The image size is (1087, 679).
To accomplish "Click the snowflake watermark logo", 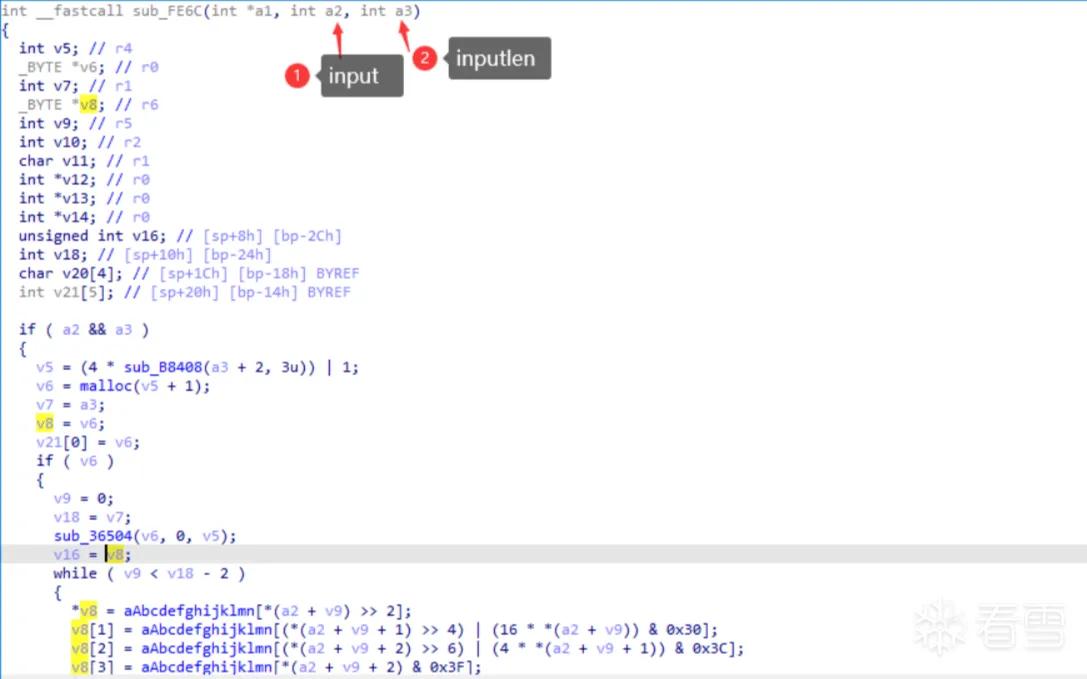I will 939,628.
